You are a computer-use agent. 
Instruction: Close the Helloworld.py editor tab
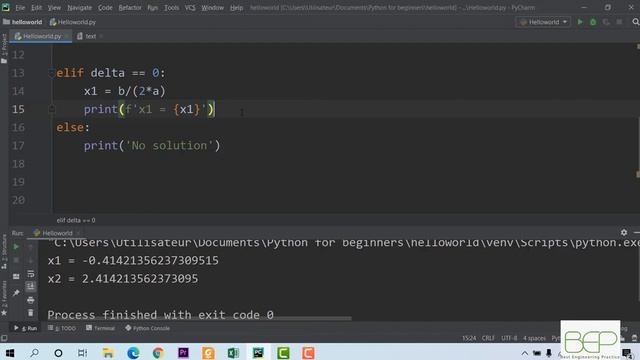[x=67, y=36]
